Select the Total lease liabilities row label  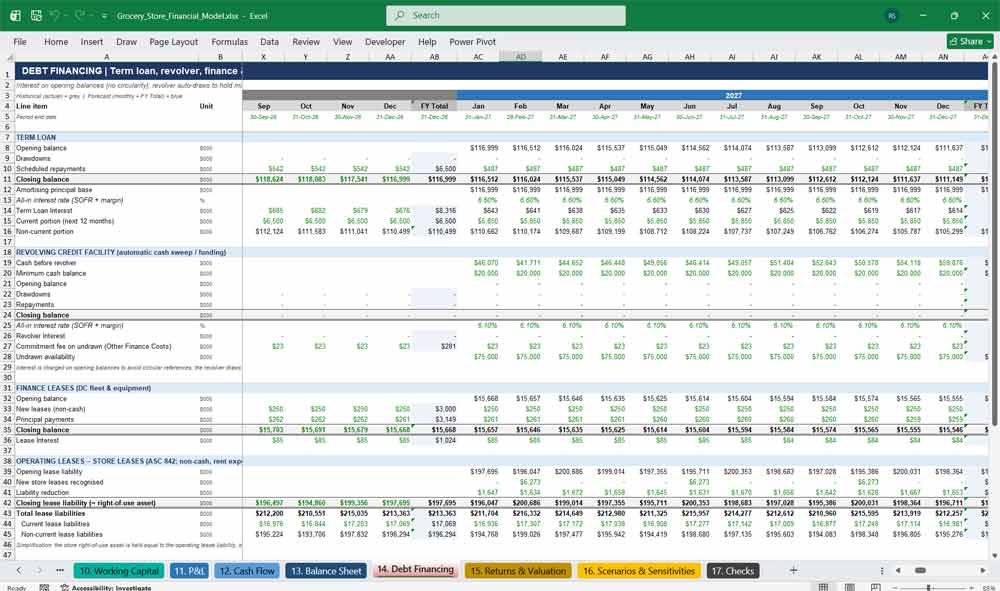point(50,513)
